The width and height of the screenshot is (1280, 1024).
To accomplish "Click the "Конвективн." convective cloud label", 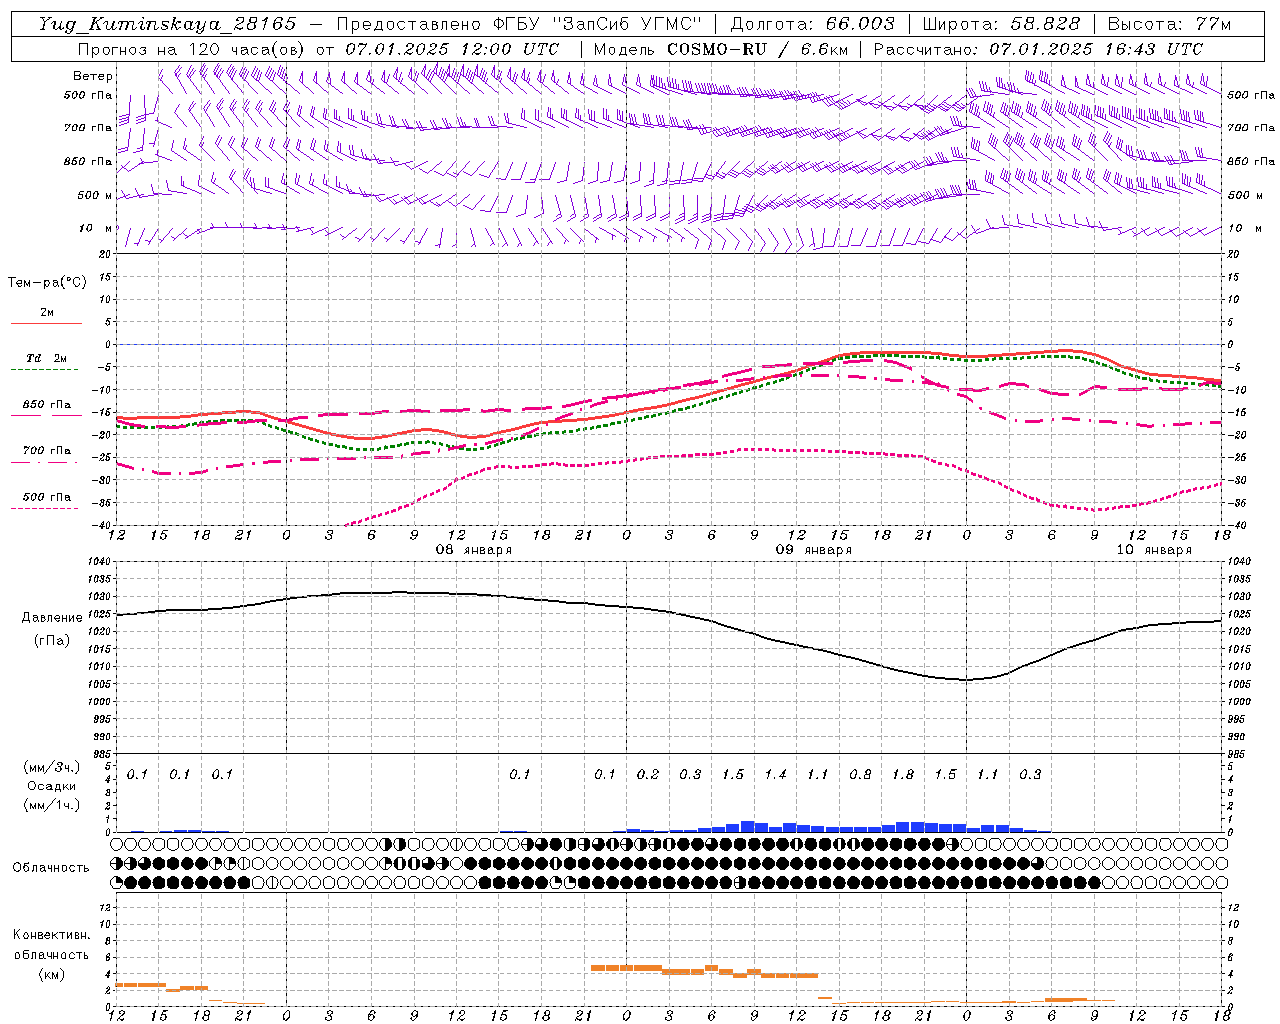I will (x=51, y=935).
